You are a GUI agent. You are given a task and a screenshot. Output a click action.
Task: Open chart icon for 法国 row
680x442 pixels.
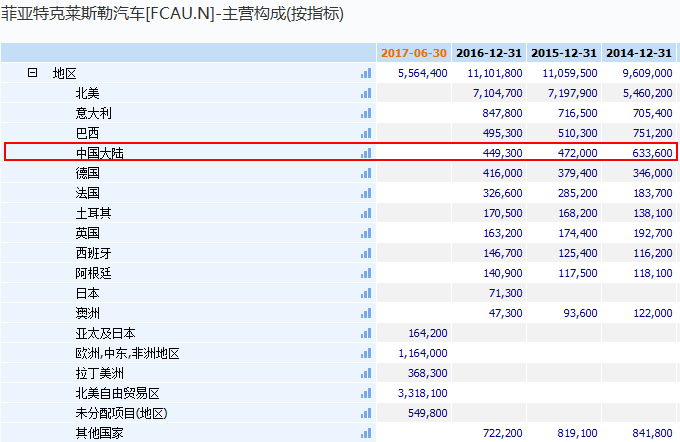pyautogui.click(x=366, y=193)
